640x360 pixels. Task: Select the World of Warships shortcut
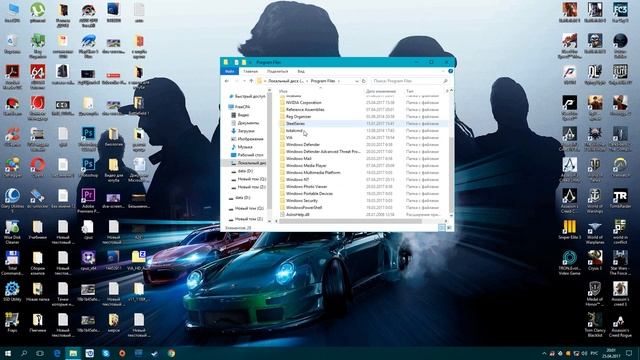click(595, 200)
